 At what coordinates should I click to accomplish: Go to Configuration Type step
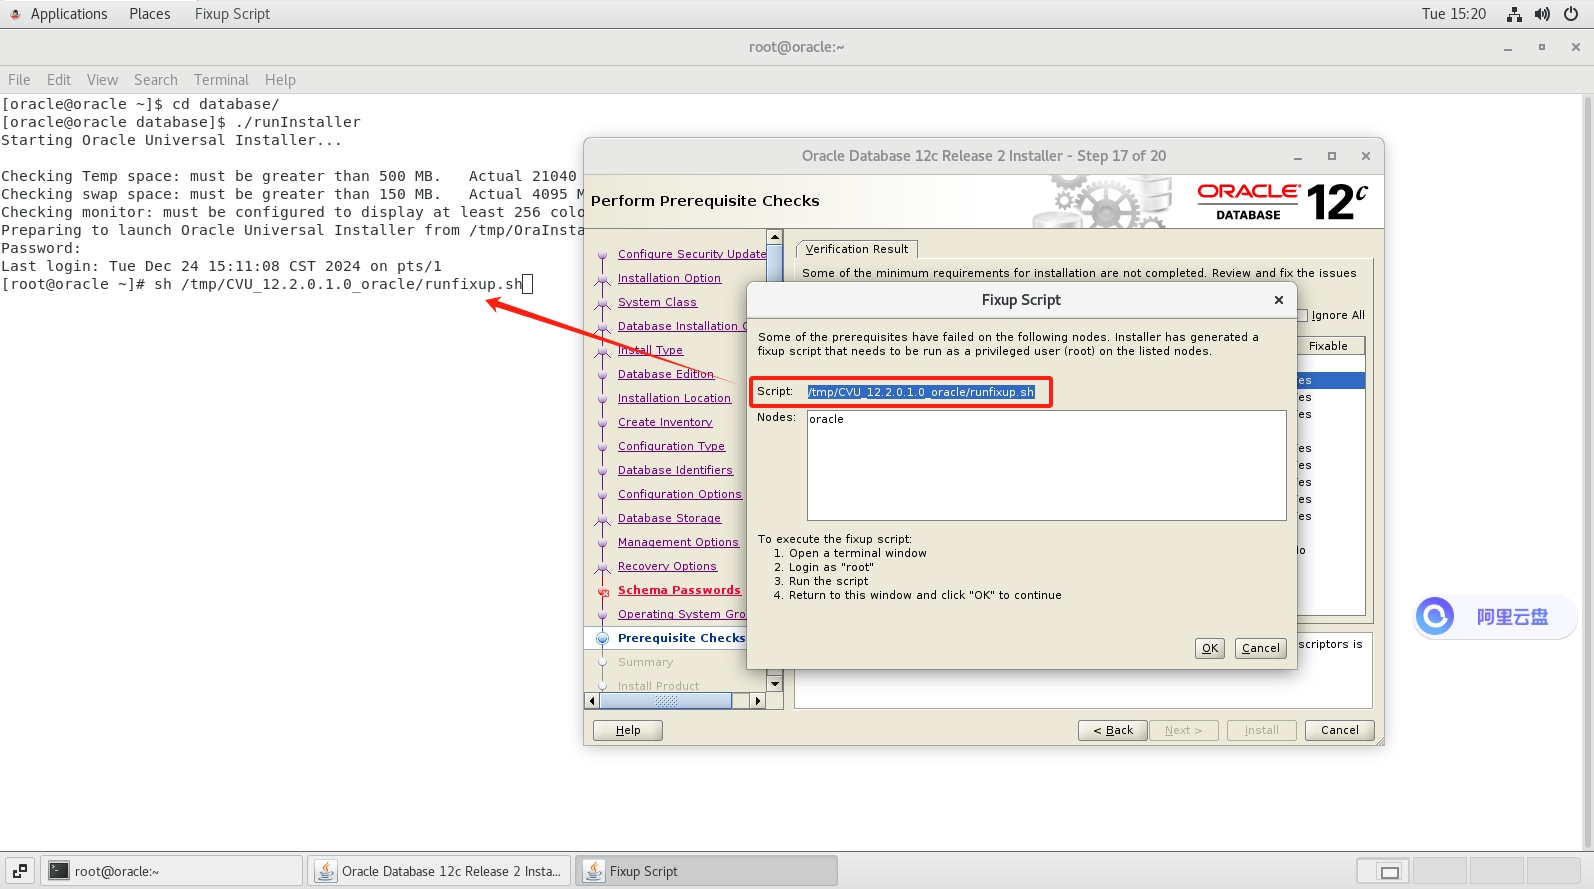tap(671, 446)
